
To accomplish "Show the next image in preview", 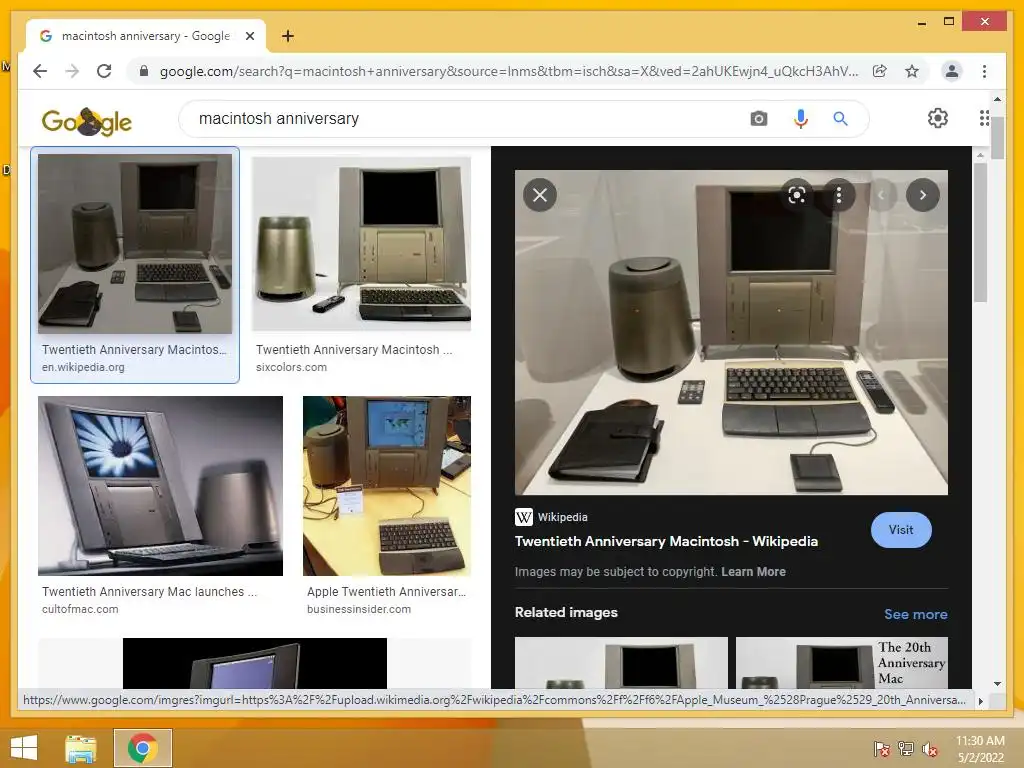I will click(923, 195).
